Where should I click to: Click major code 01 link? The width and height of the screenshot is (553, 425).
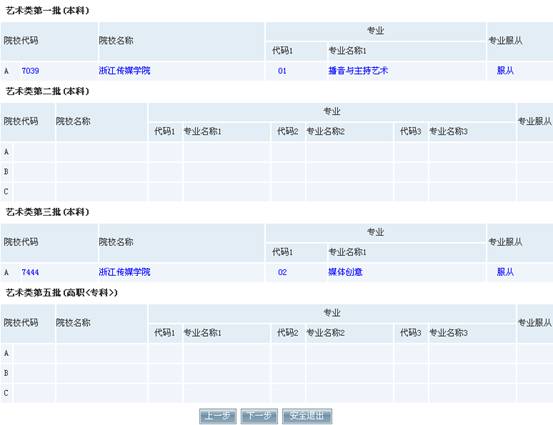282,71
